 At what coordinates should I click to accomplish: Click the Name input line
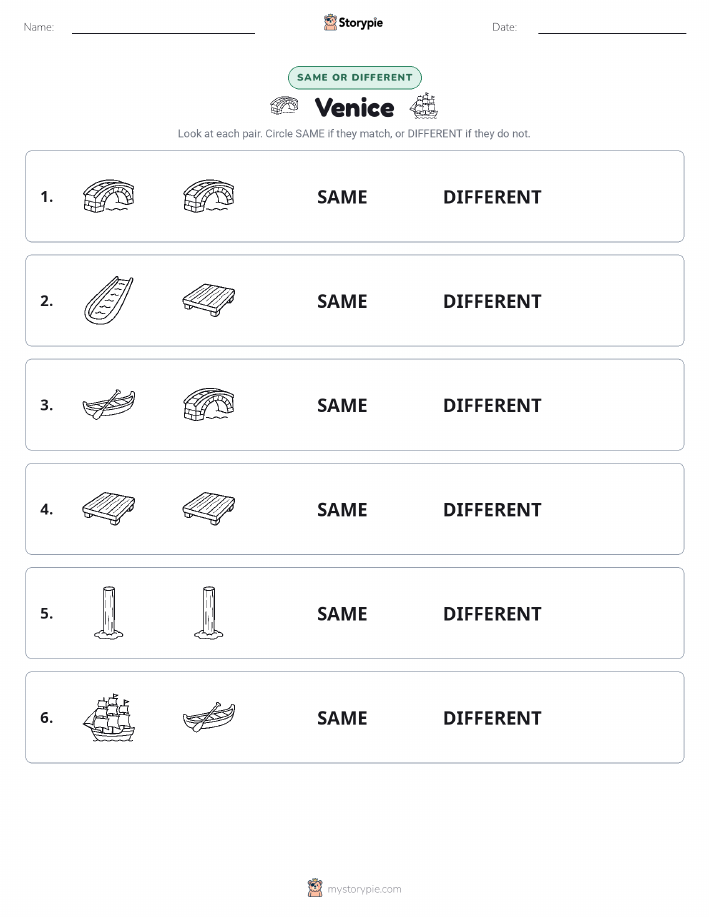(163, 29)
